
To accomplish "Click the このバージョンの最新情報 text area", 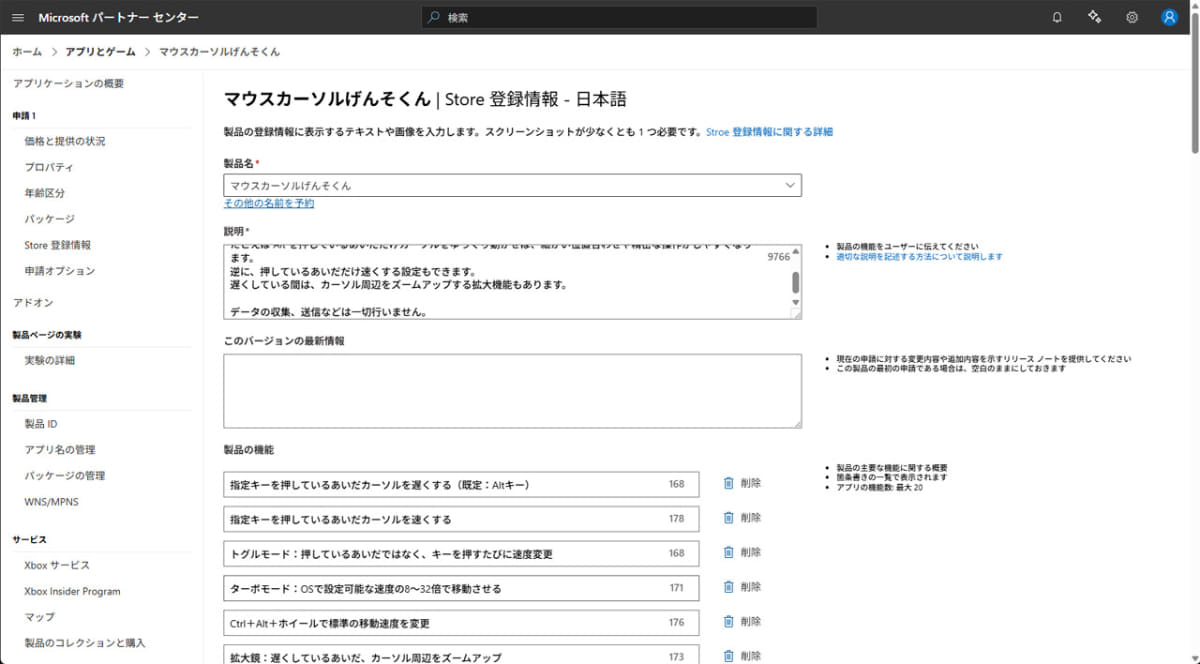I will click(x=512, y=391).
